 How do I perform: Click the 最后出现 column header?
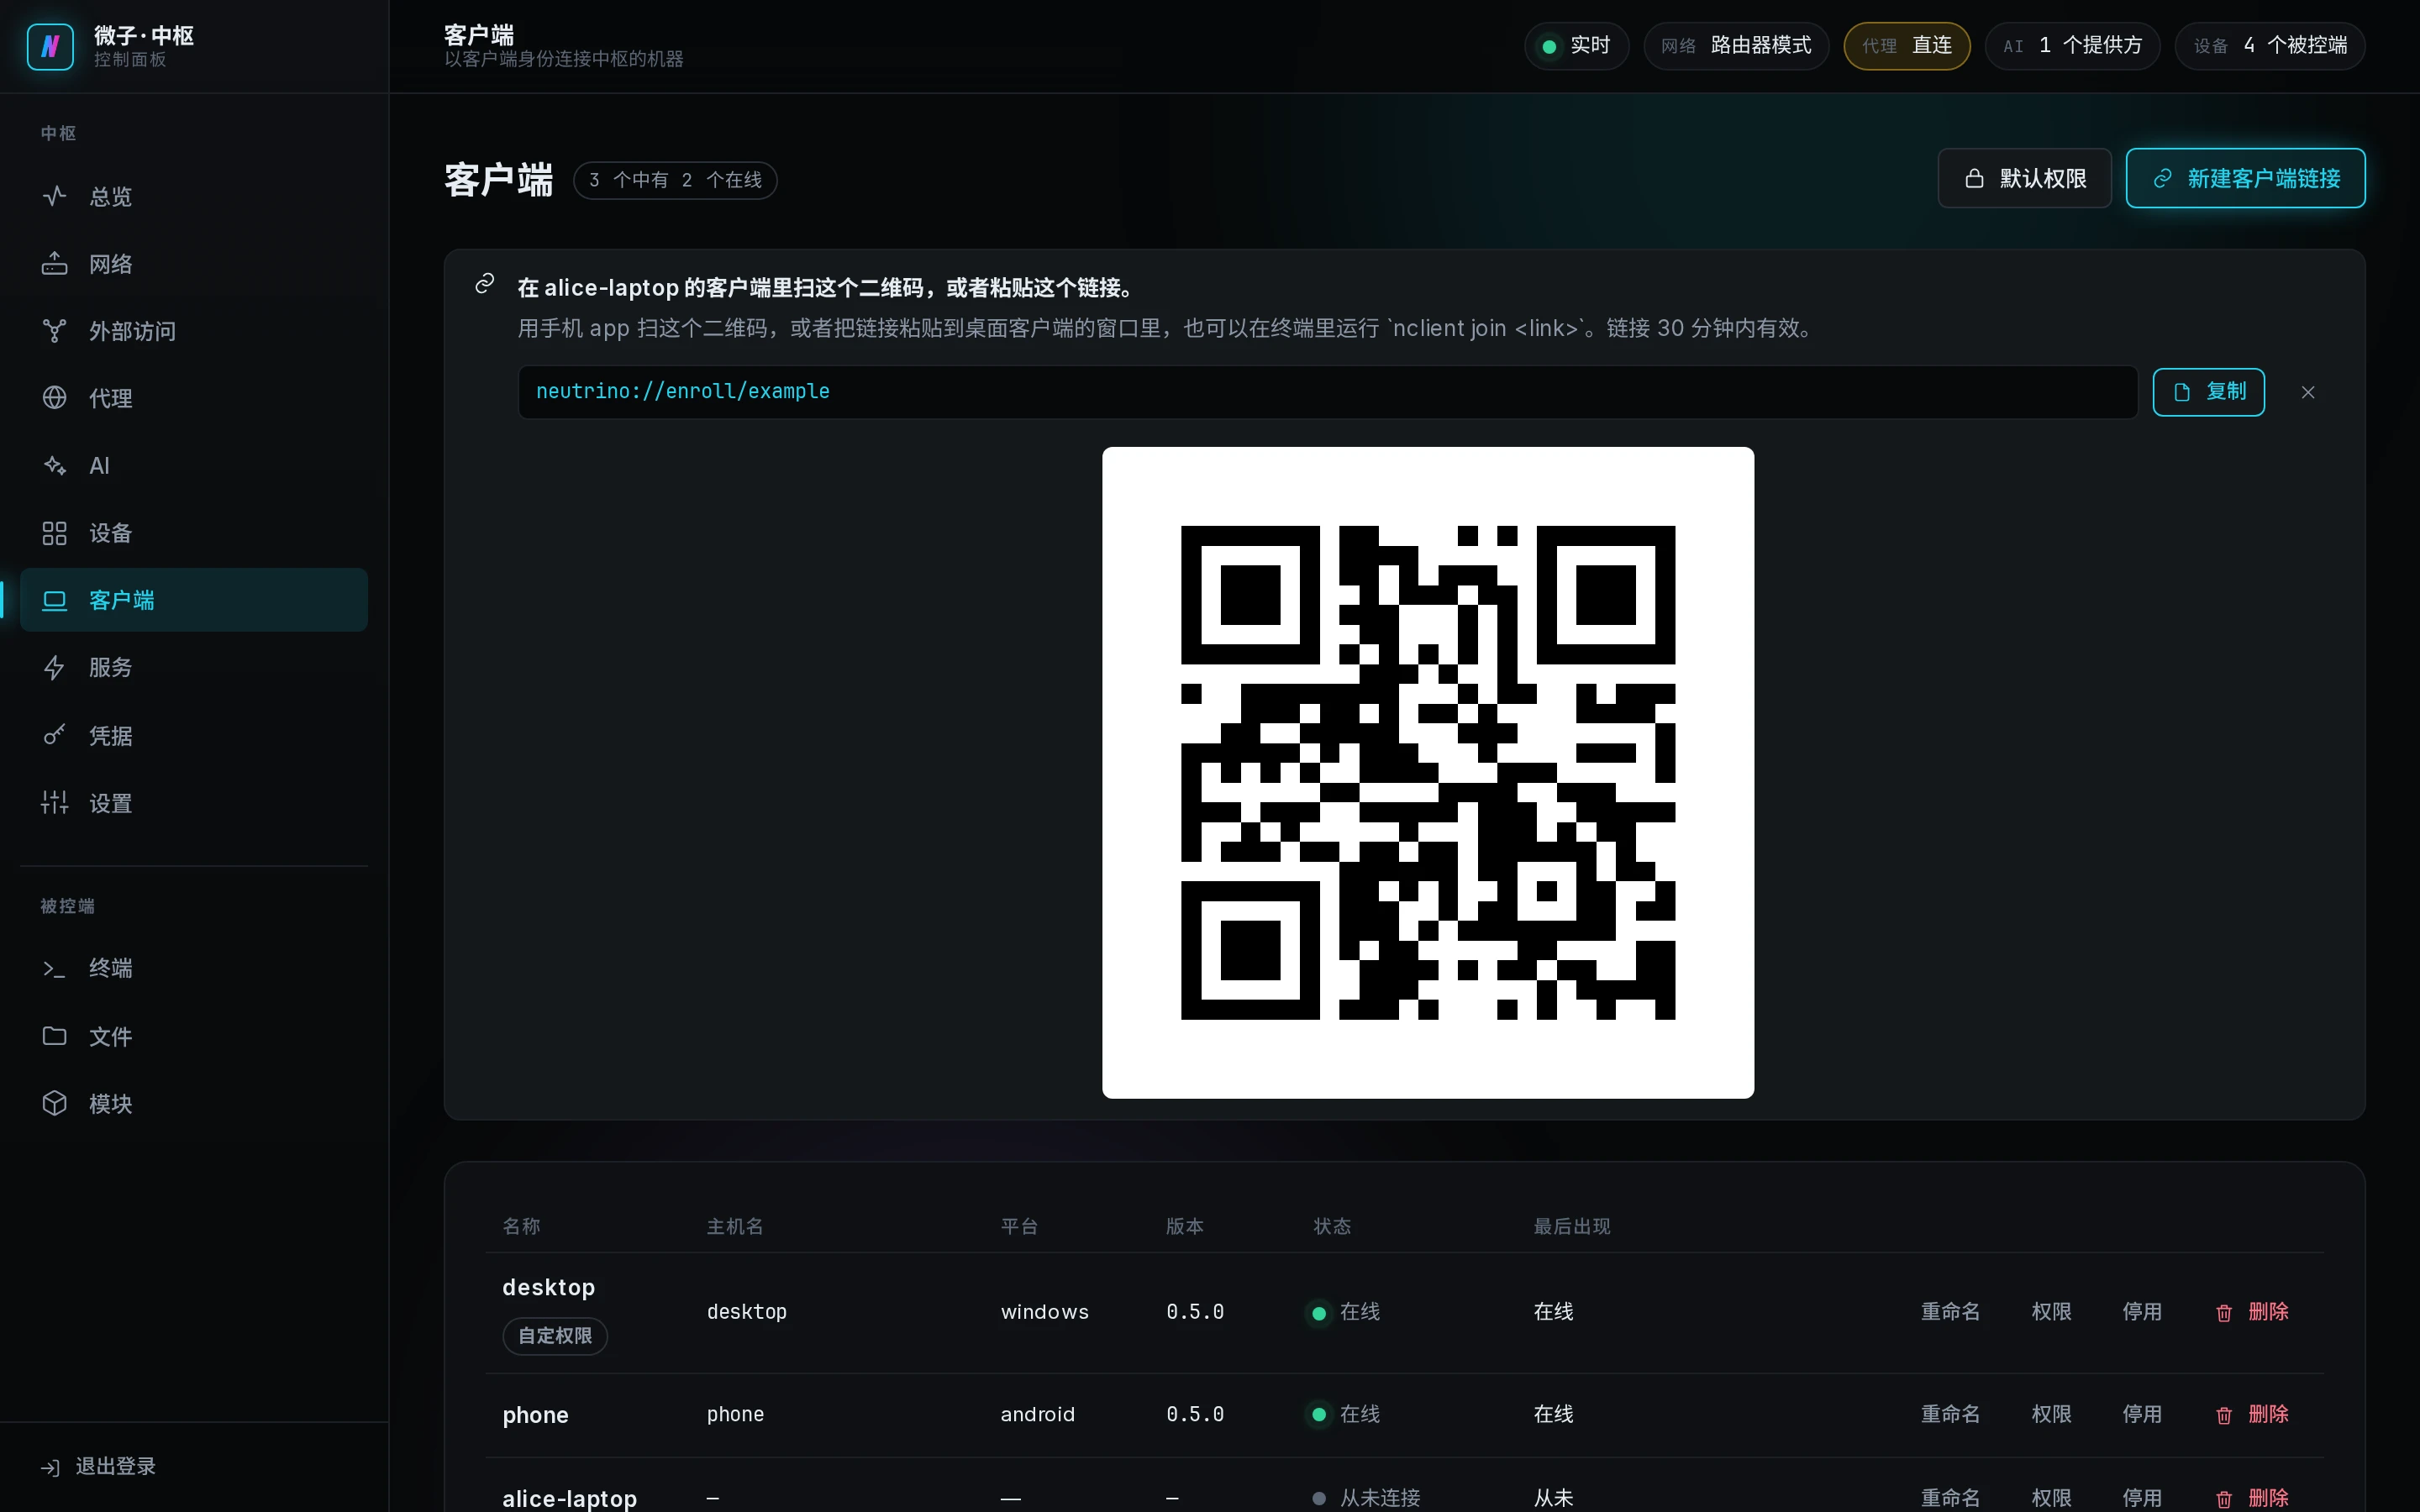(x=1572, y=1227)
